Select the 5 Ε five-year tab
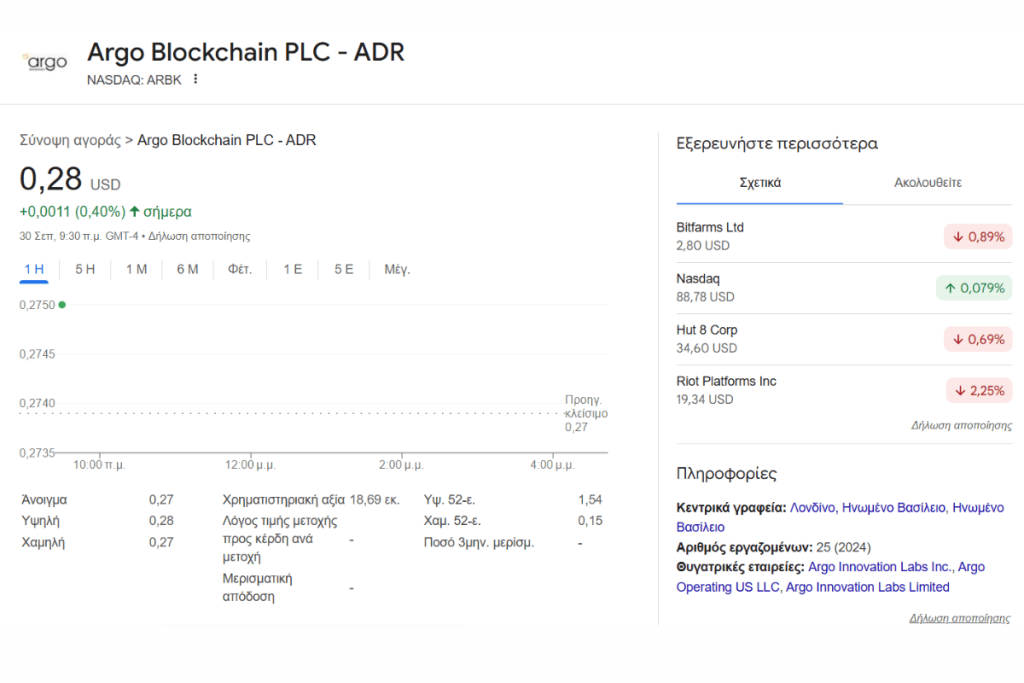Image resolution: width=1024 pixels, height=683 pixels. click(344, 269)
